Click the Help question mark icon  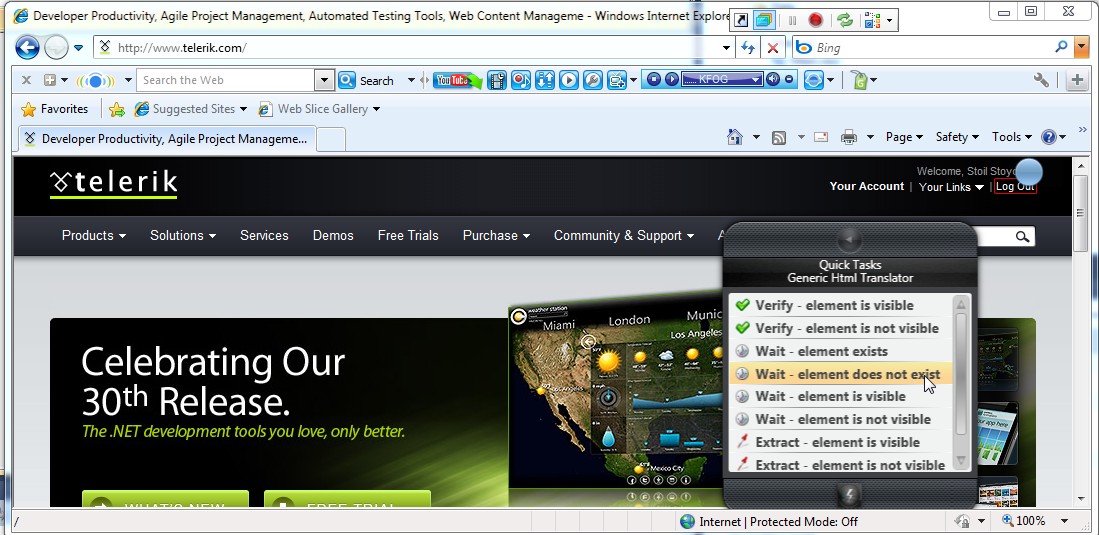point(1049,137)
